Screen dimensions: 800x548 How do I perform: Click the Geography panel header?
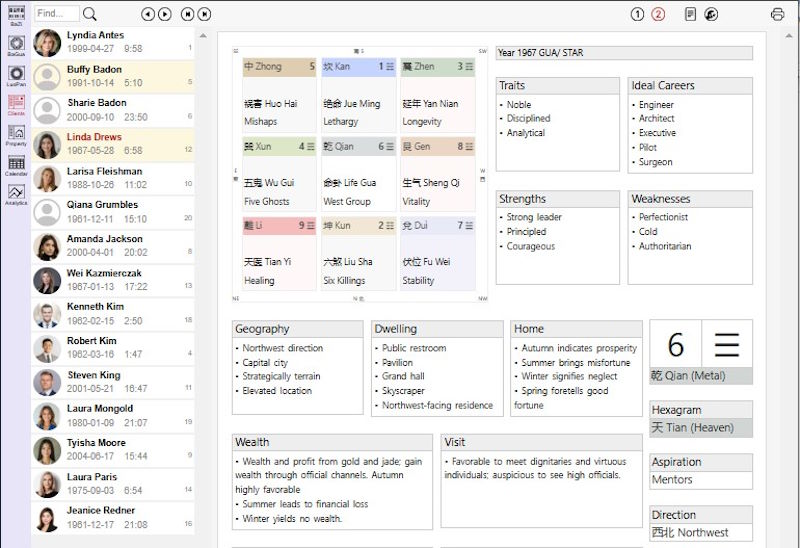click(297, 329)
